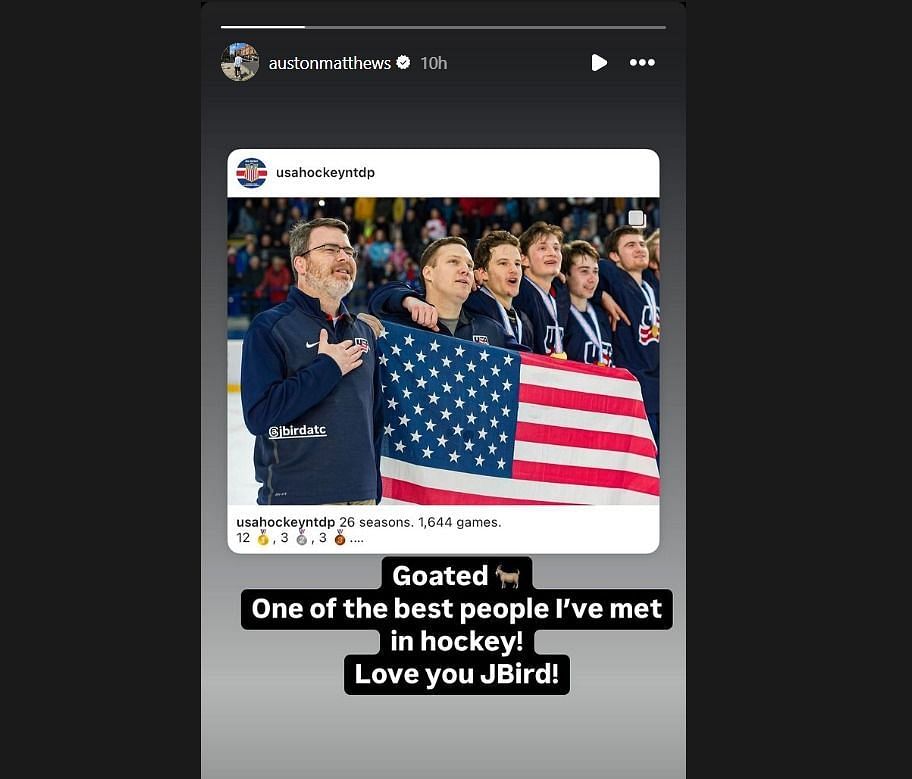Click the silver medal emoji in caption

point(301,538)
